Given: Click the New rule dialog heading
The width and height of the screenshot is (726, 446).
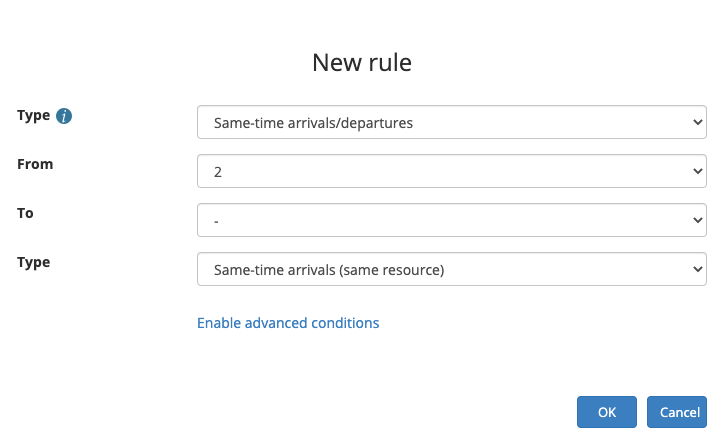Looking at the screenshot, I should [362, 62].
